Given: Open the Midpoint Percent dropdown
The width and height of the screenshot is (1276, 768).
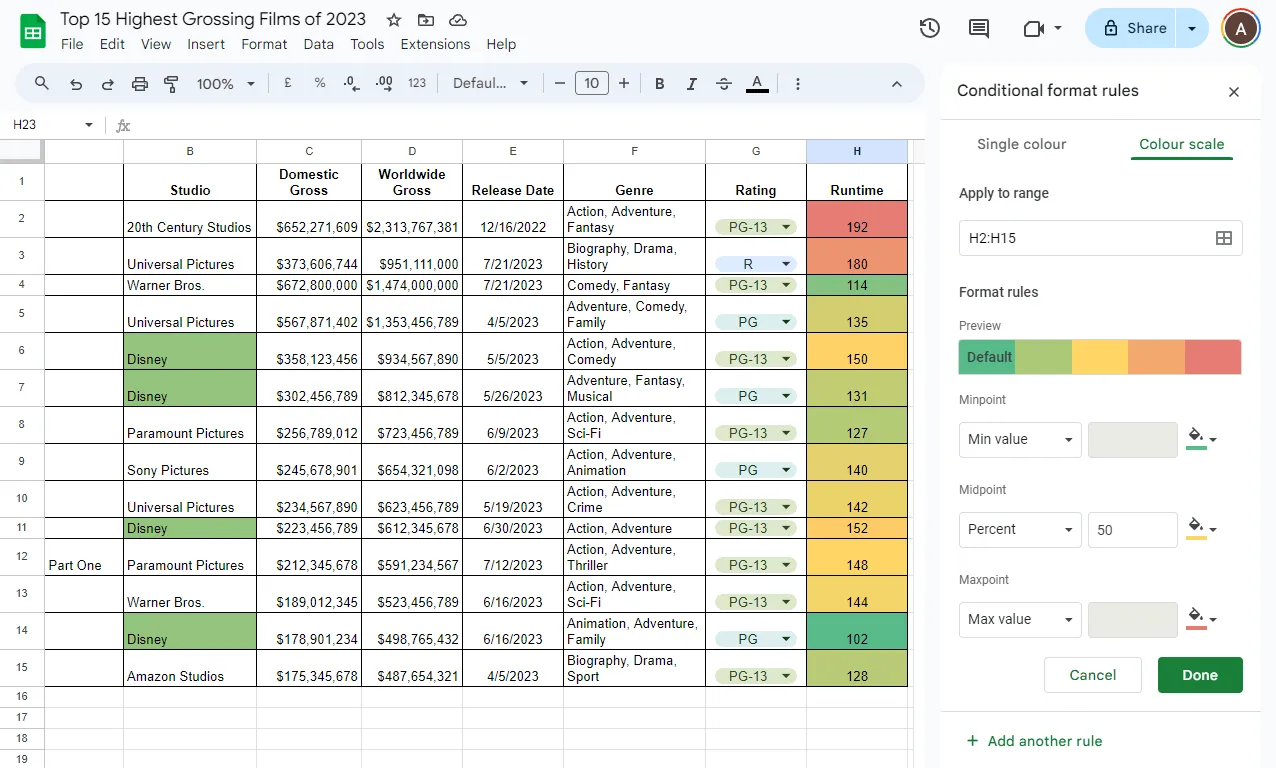Looking at the screenshot, I should pyautogui.click(x=1020, y=530).
